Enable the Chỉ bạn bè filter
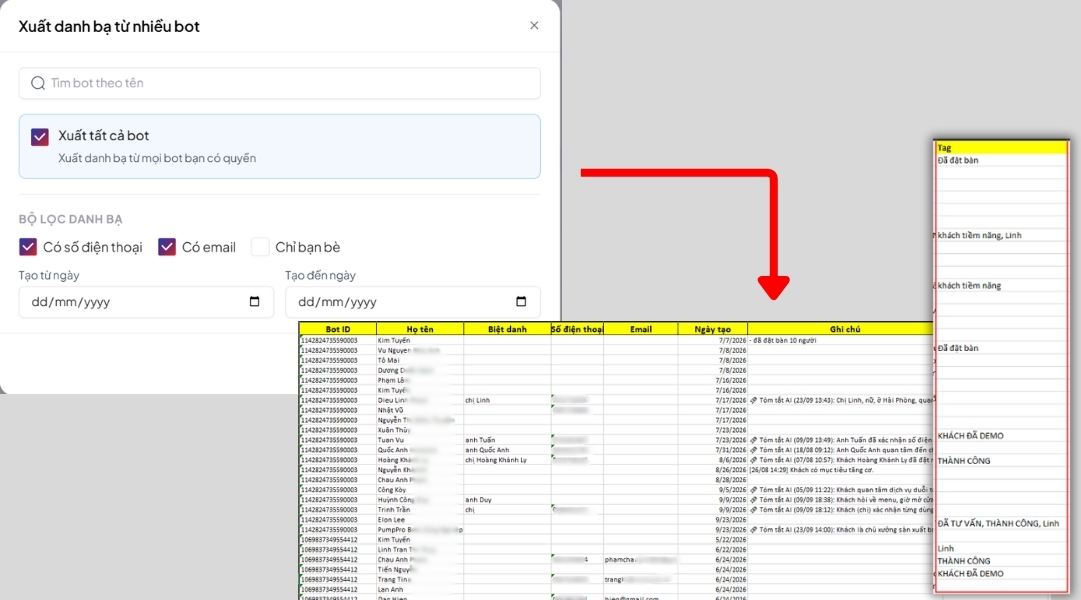The width and height of the screenshot is (1081, 600). [260, 247]
